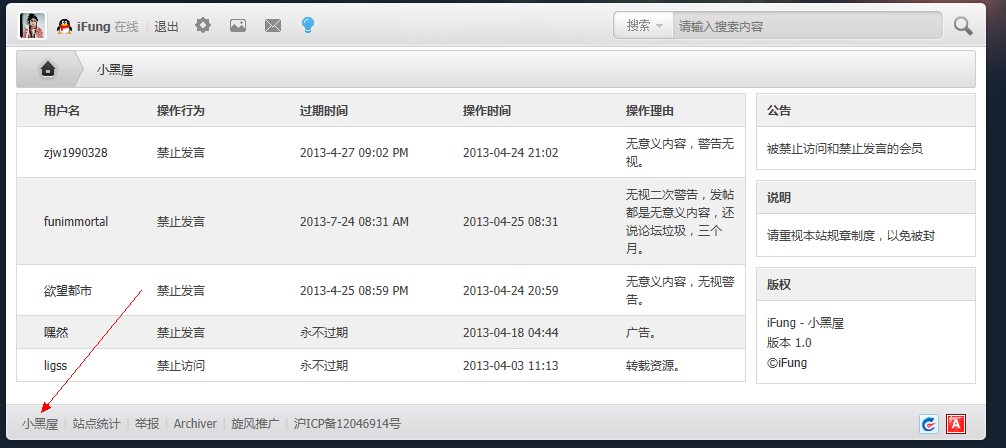Click 永不过期 in the ligss row

pyautogui.click(x=324, y=366)
